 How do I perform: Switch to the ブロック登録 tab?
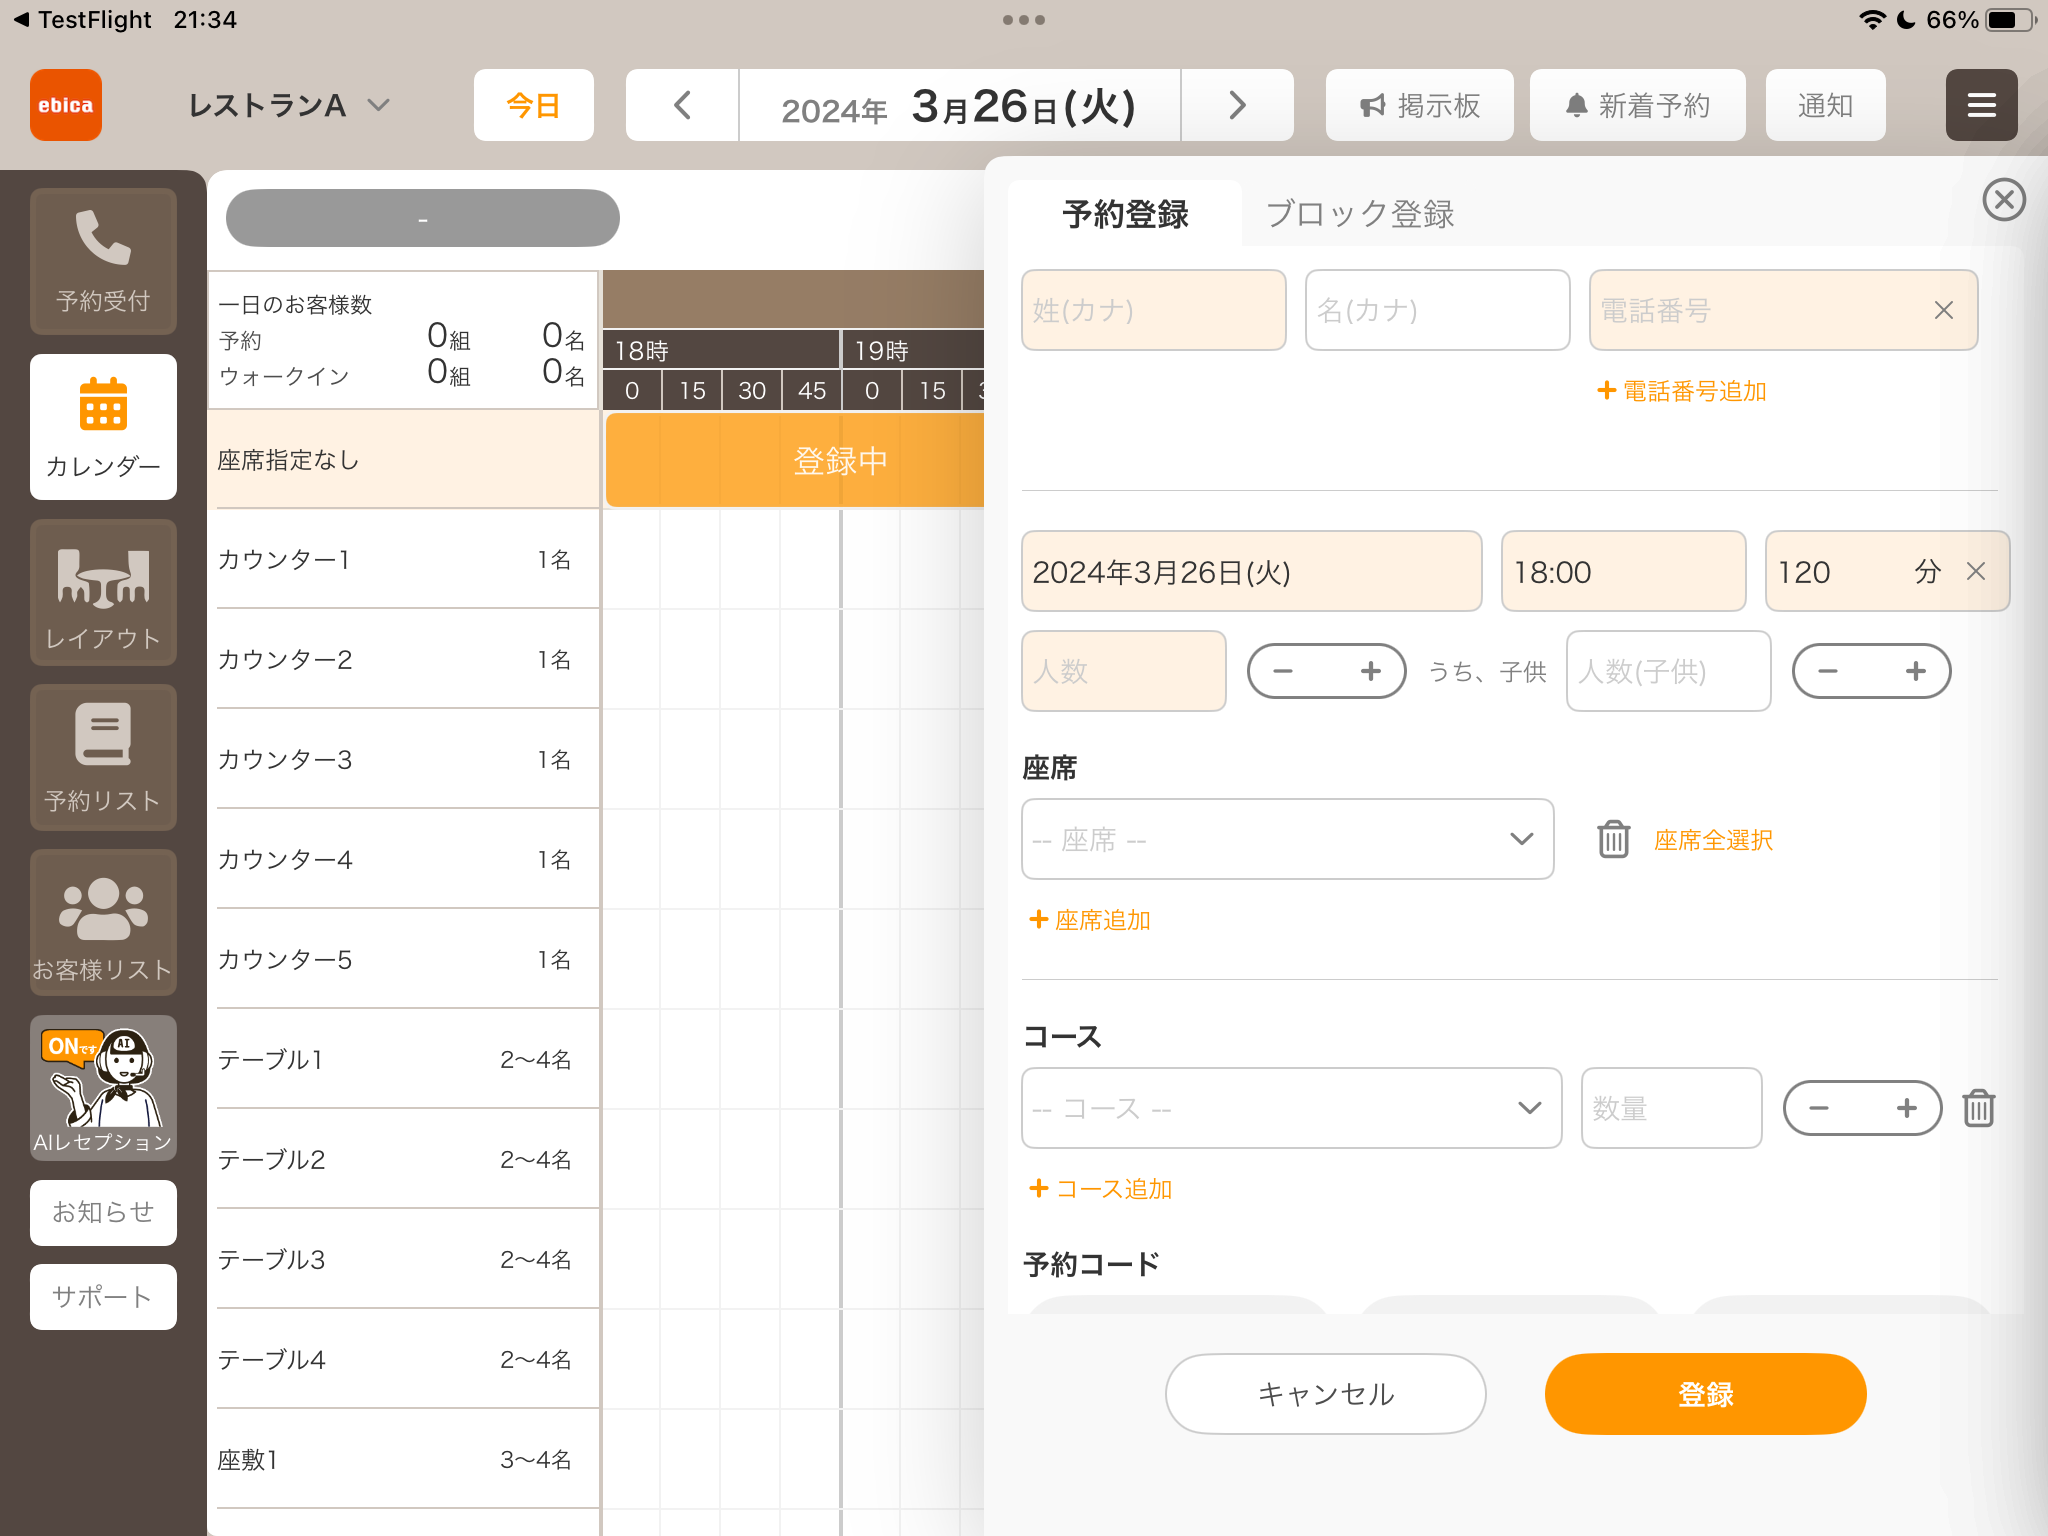coord(1359,214)
